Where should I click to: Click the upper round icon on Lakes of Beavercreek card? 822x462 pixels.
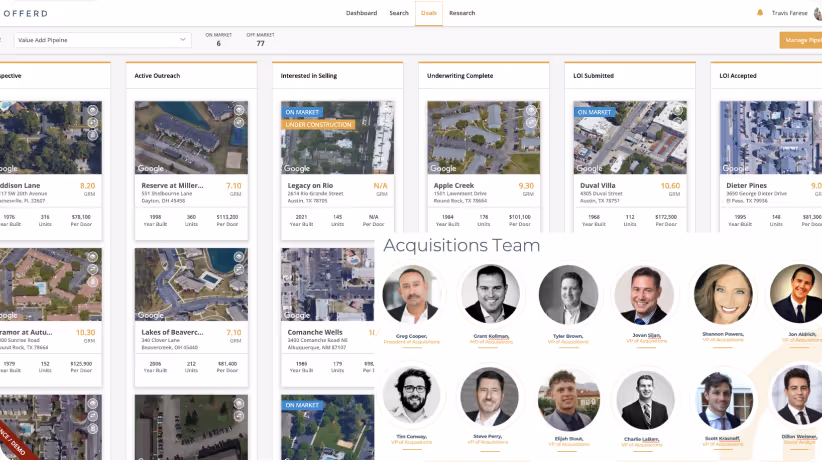pyautogui.click(x=239, y=257)
